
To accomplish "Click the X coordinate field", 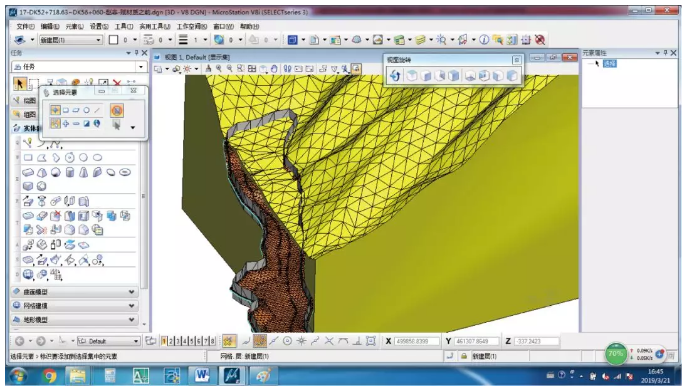I will pyautogui.click(x=417, y=341).
